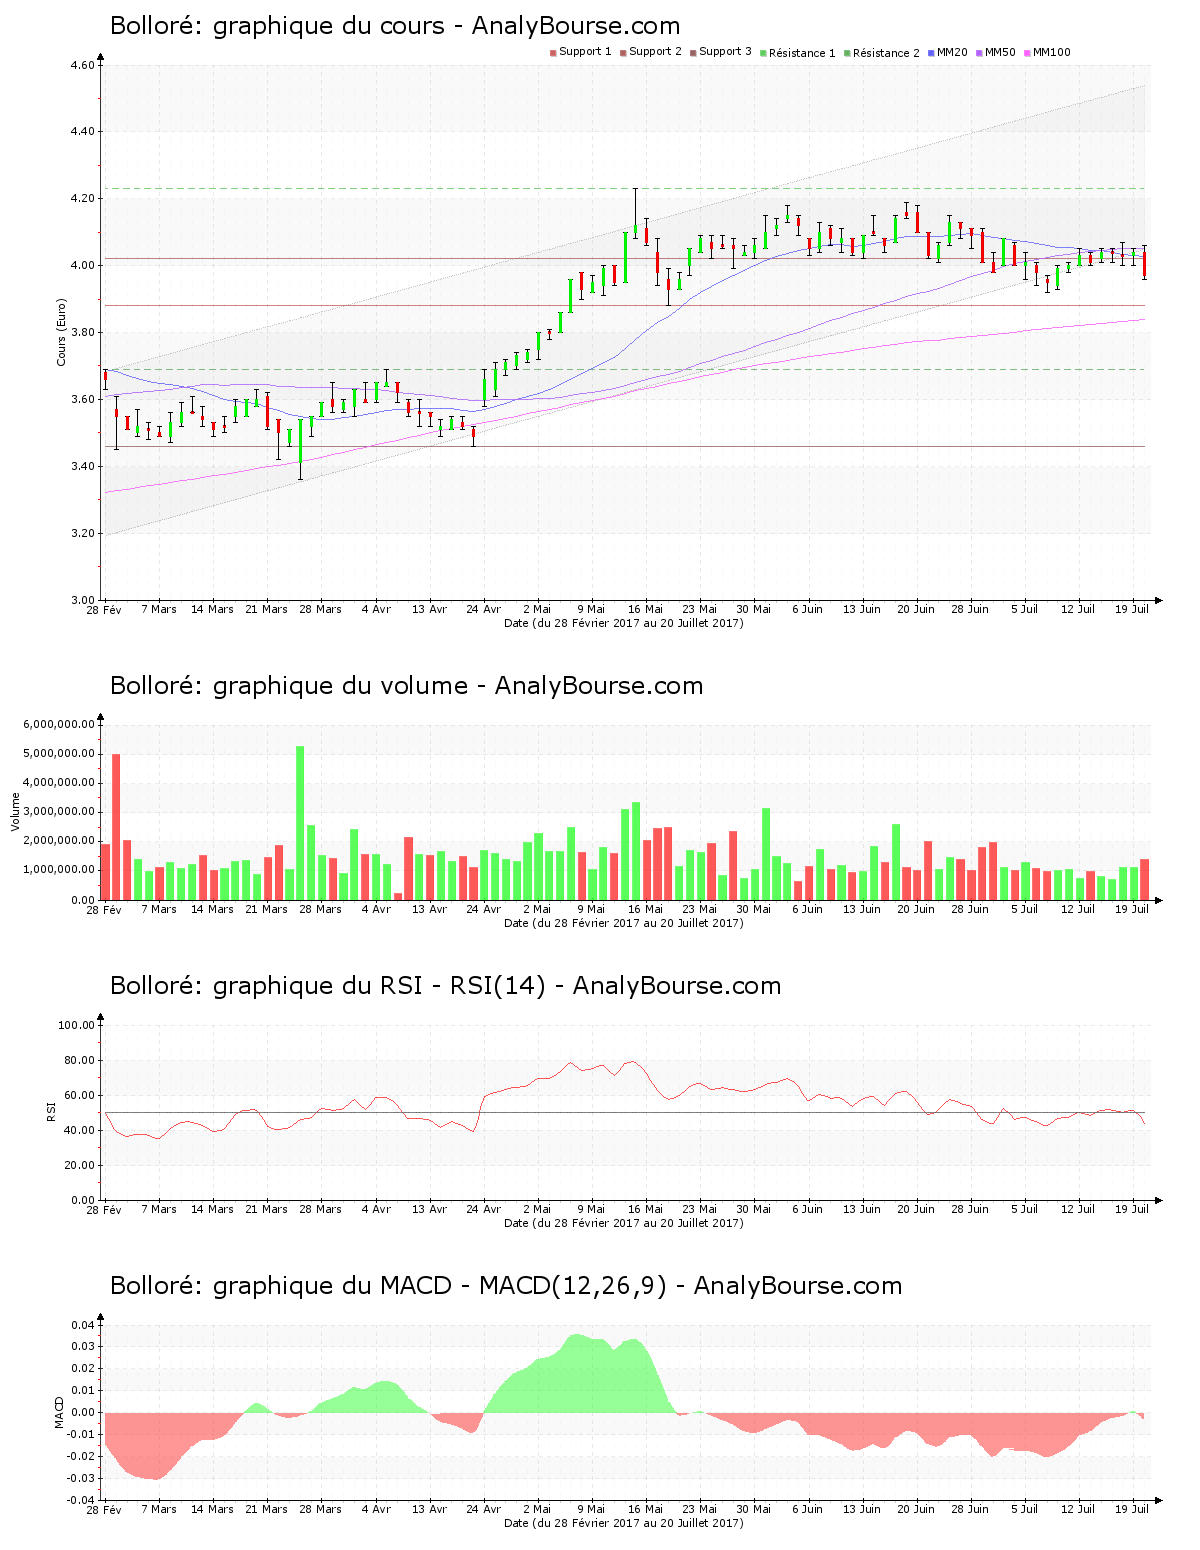Click the title 'Bolloré: graphique du cours'
The height and width of the screenshot is (1550, 1200).
(277, 26)
